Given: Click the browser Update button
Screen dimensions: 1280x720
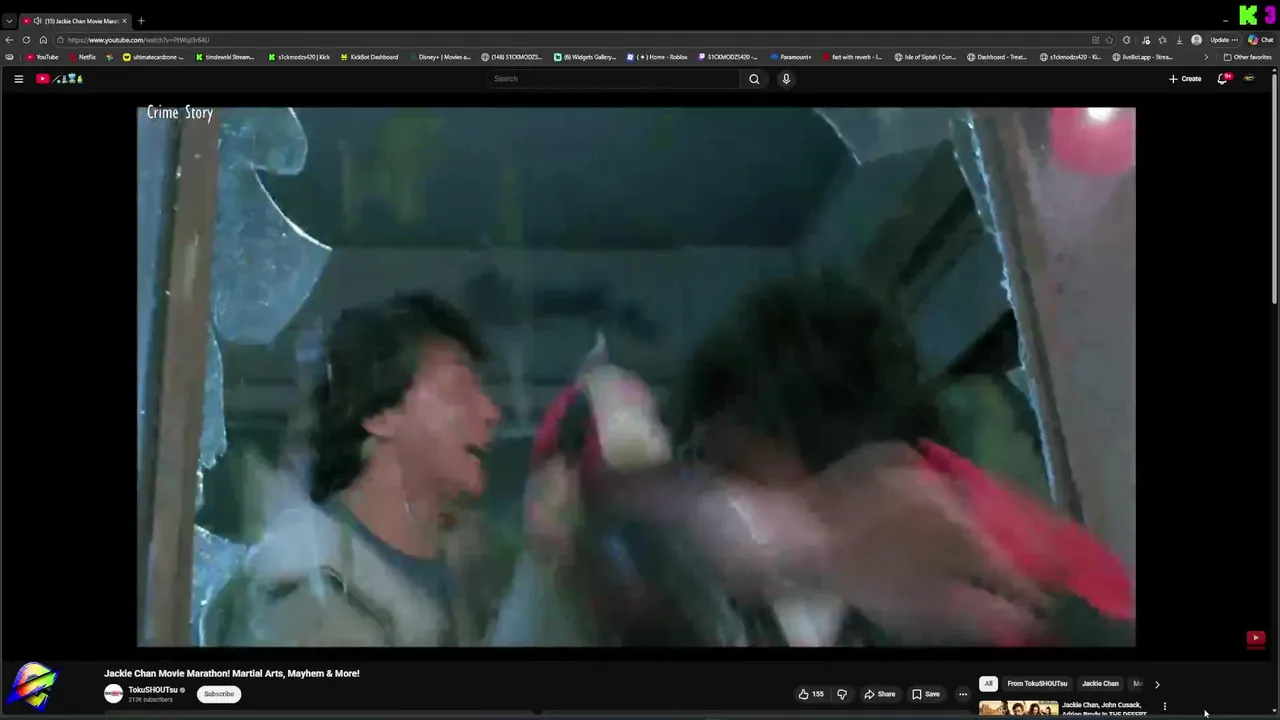Looking at the screenshot, I should [1224, 40].
